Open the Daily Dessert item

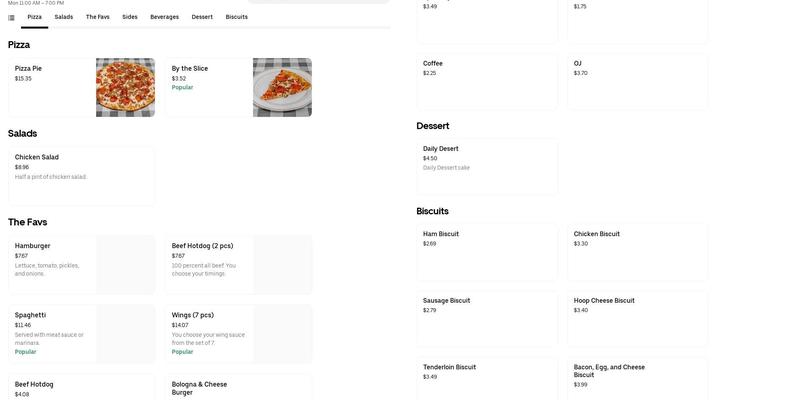[487, 166]
